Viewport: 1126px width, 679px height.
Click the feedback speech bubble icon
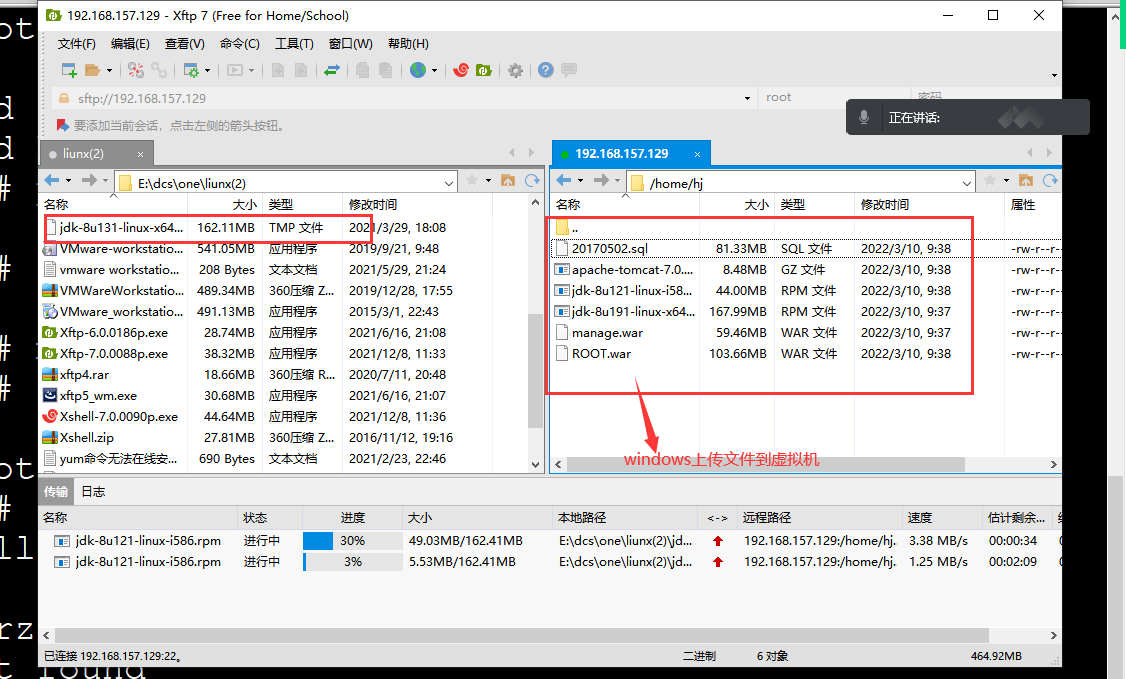(x=569, y=70)
